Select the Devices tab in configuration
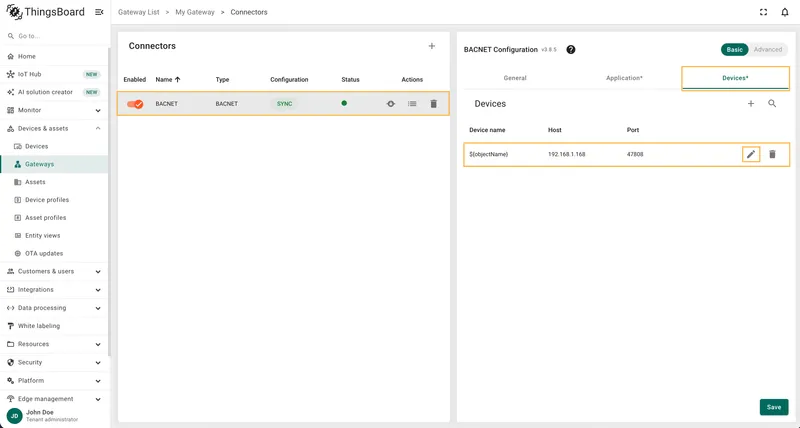Screen dimensions: 800x428 tap(735, 78)
